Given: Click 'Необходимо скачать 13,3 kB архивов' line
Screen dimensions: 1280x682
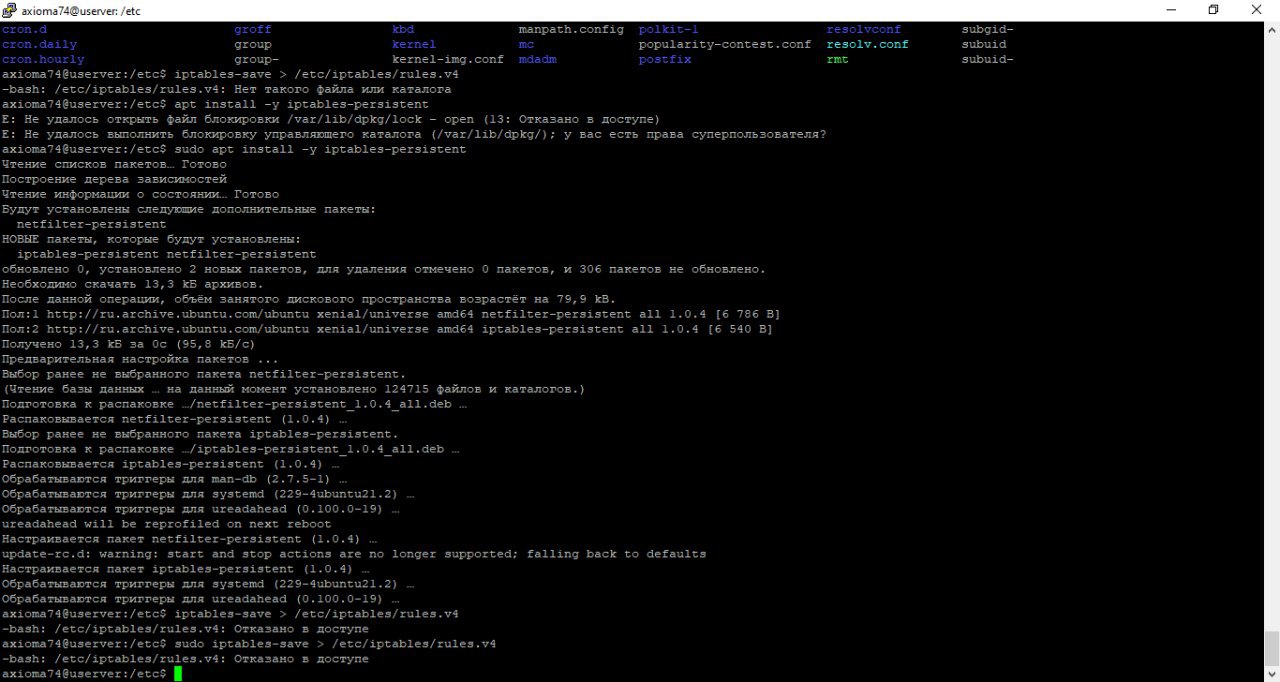Looking at the screenshot, I should click(x=133, y=284).
